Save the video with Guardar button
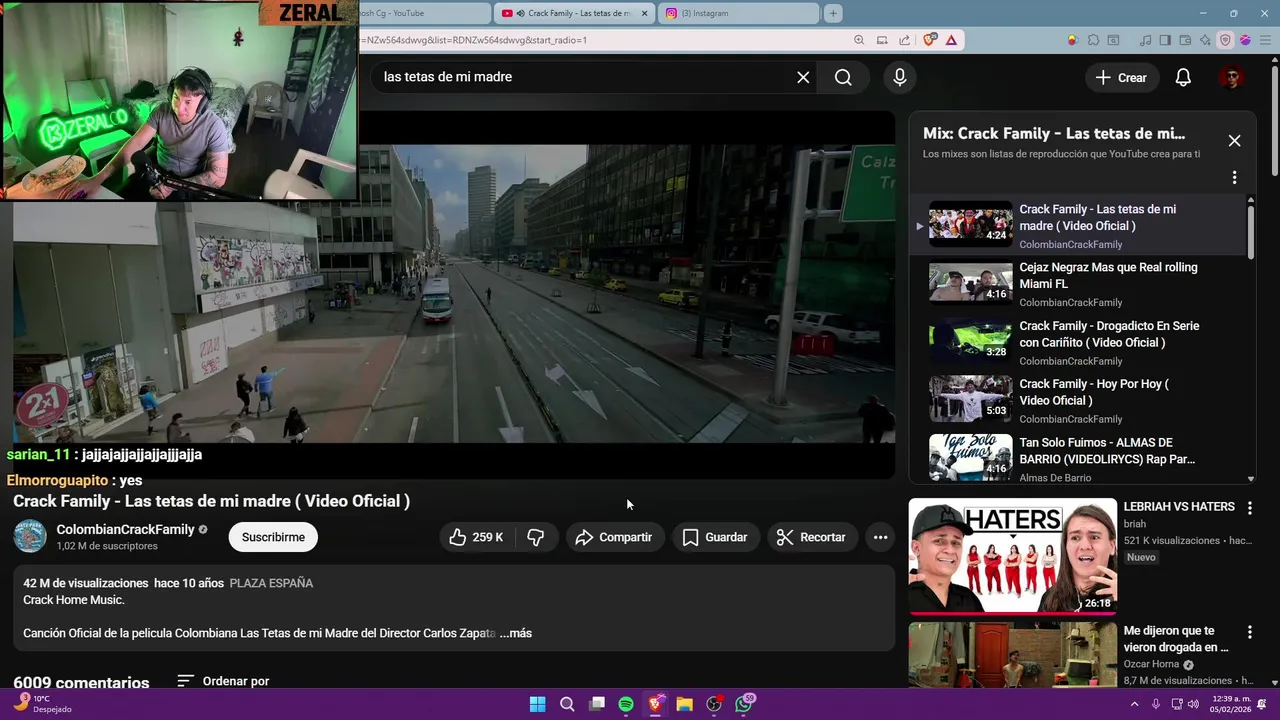The width and height of the screenshot is (1280, 720). click(715, 537)
